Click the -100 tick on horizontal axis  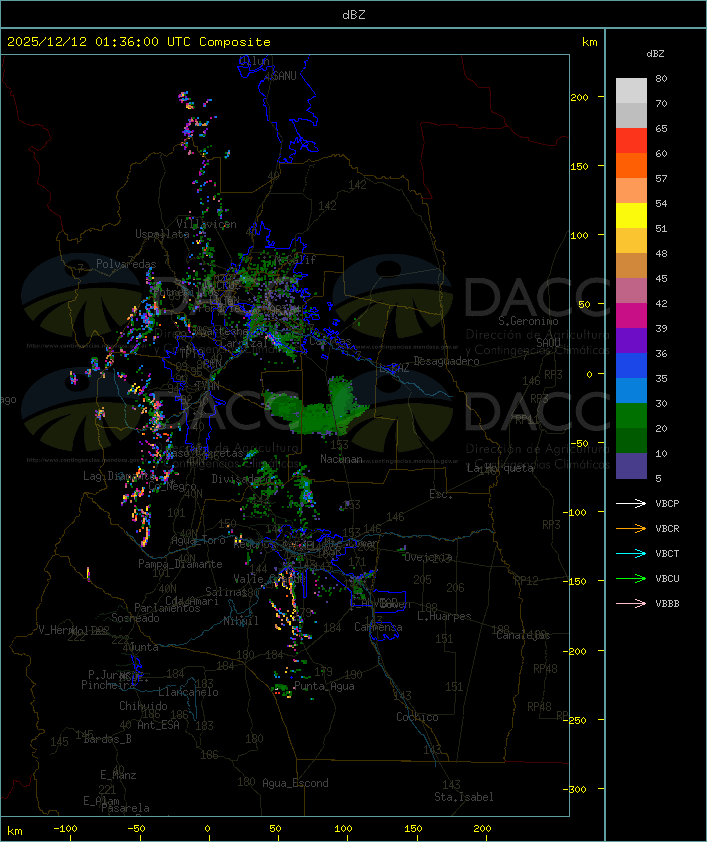(65, 829)
